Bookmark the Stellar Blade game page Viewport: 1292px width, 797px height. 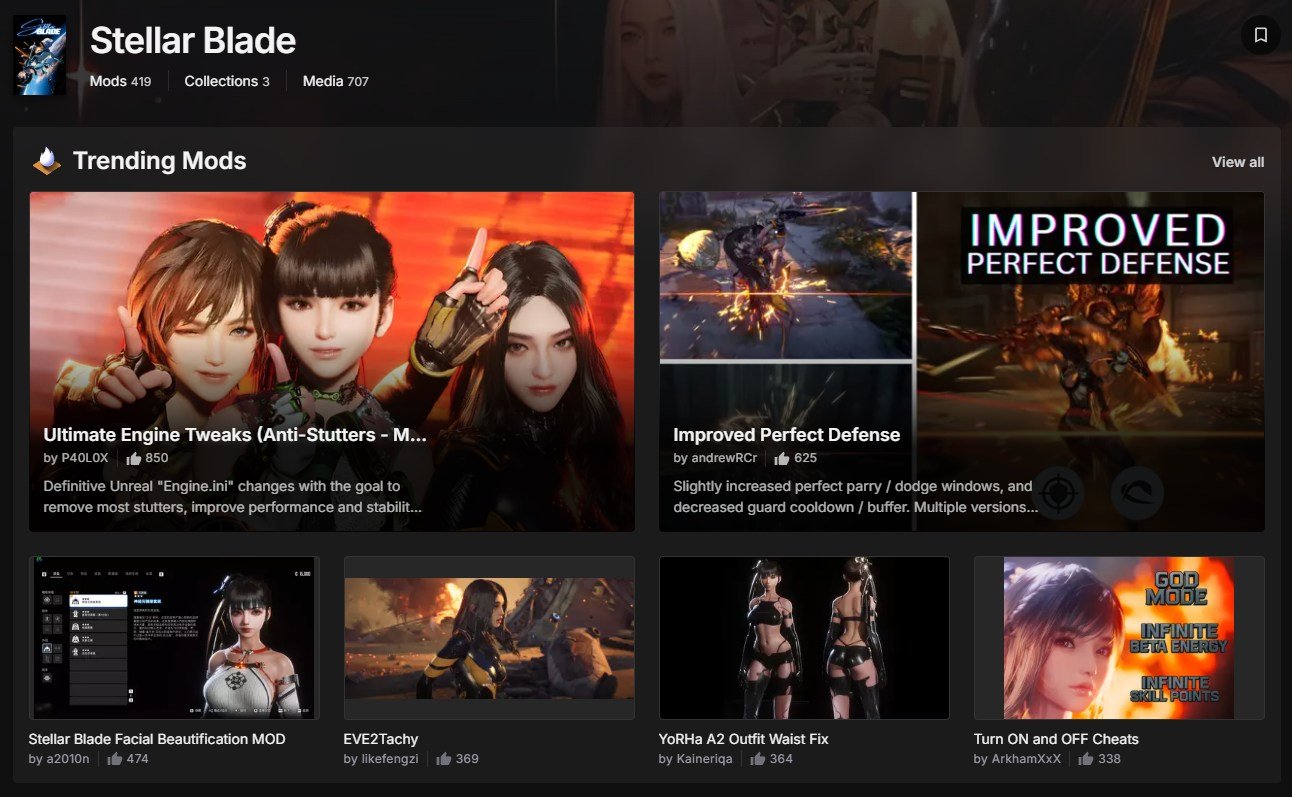pos(1260,35)
